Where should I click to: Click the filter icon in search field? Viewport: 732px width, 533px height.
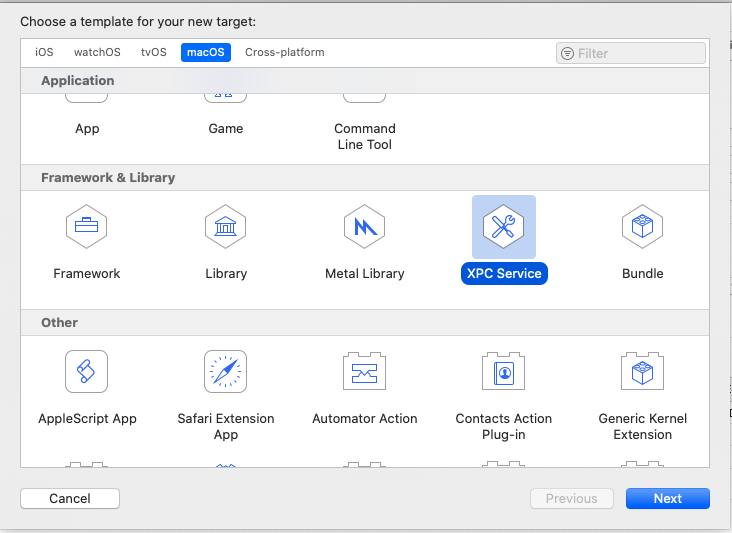[567, 53]
